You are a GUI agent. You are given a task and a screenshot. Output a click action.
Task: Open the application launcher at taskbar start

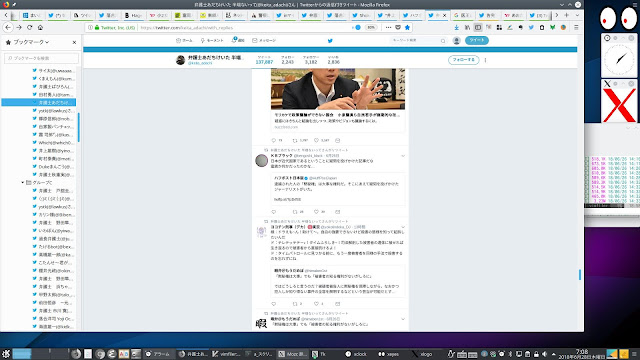(6, 354)
